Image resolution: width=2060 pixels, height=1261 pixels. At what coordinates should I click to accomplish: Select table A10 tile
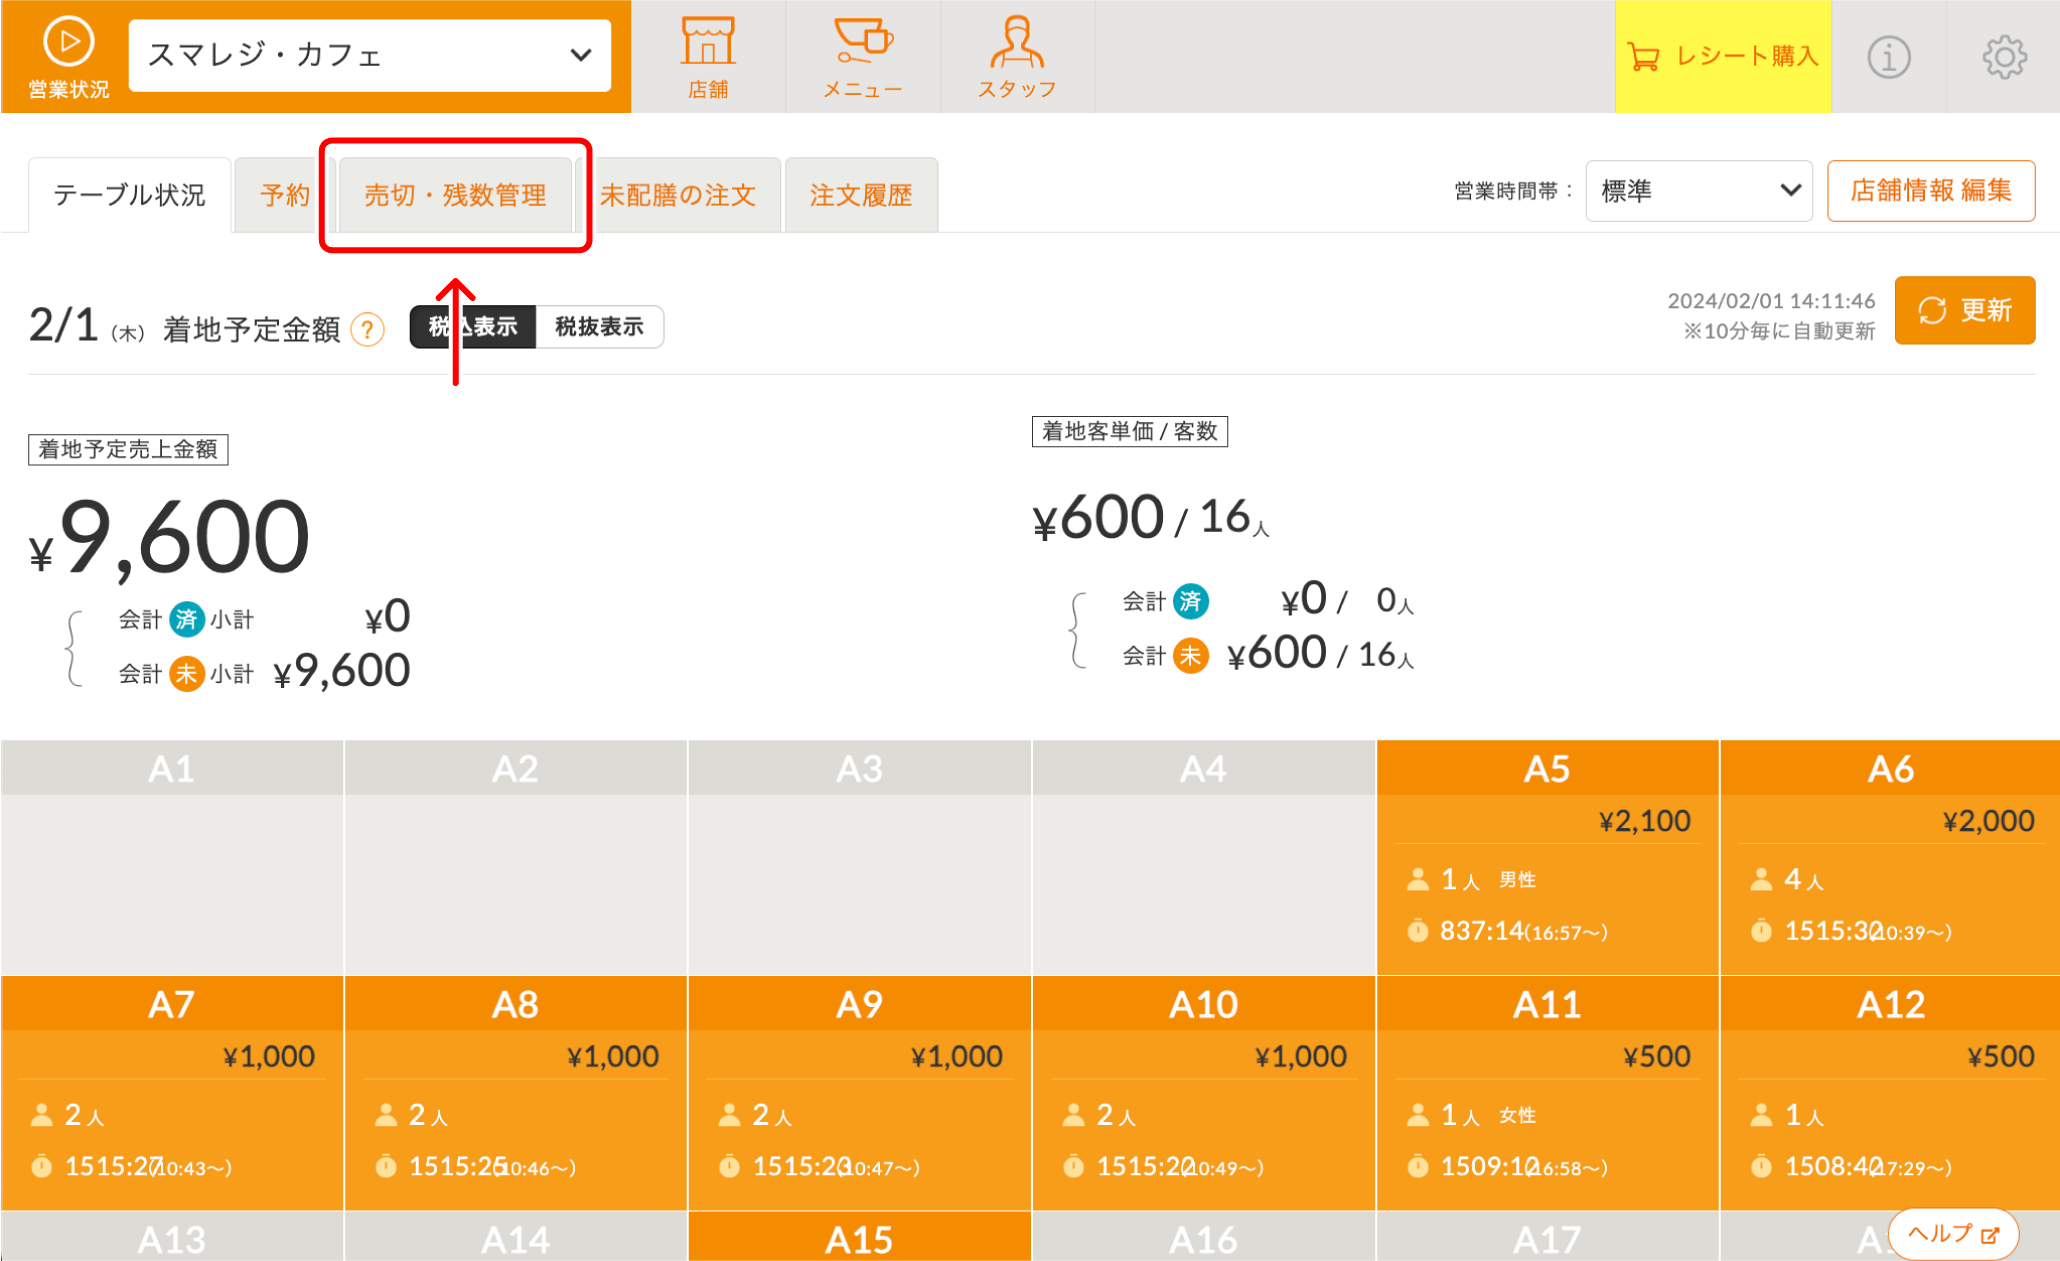pyautogui.click(x=1203, y=1093)
